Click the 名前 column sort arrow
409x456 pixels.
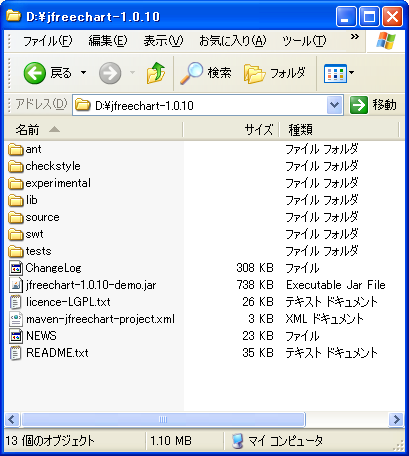(x=54, y=130)
